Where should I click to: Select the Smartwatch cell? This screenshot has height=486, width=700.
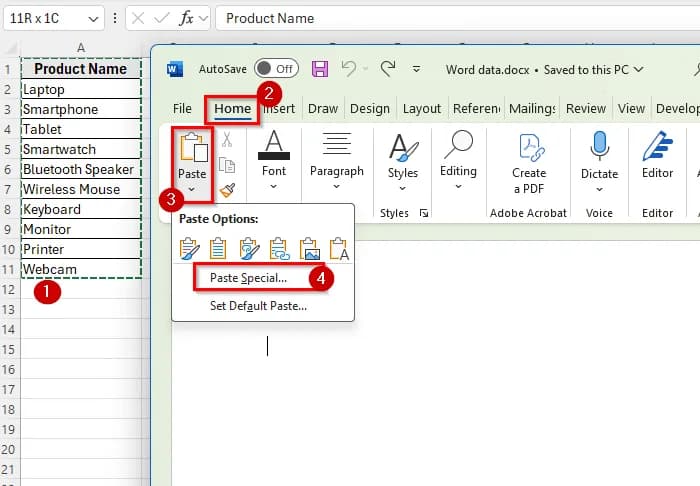pyautogui.click(x=81, y=150)
